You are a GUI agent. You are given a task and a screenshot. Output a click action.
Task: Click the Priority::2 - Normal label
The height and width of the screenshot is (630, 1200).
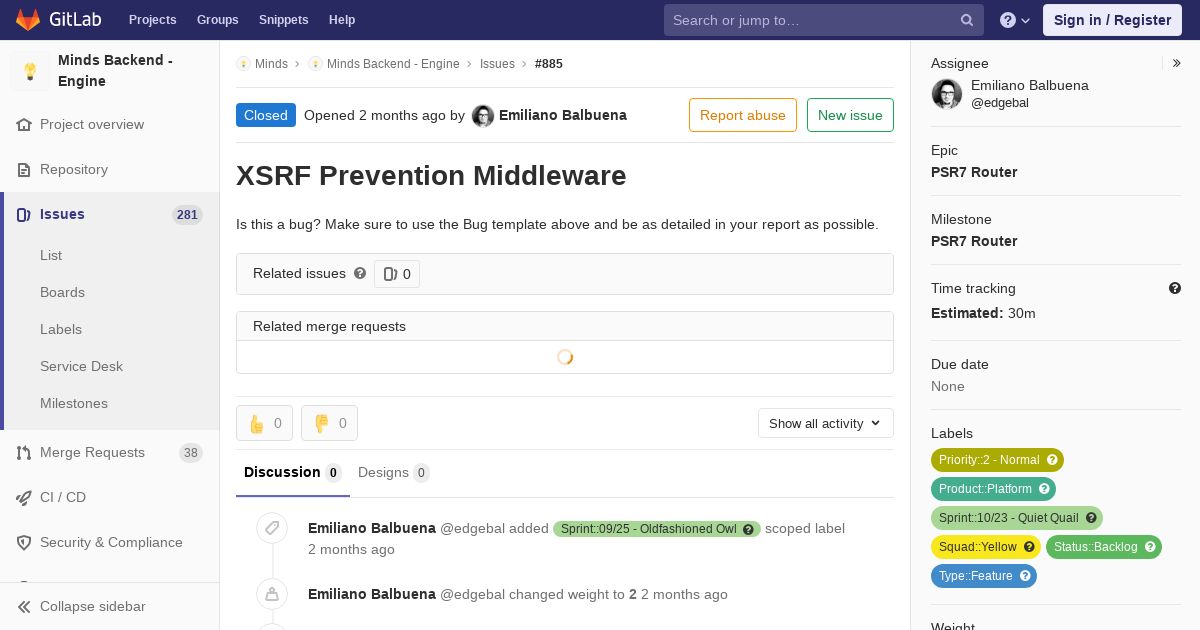click(997, 460)
